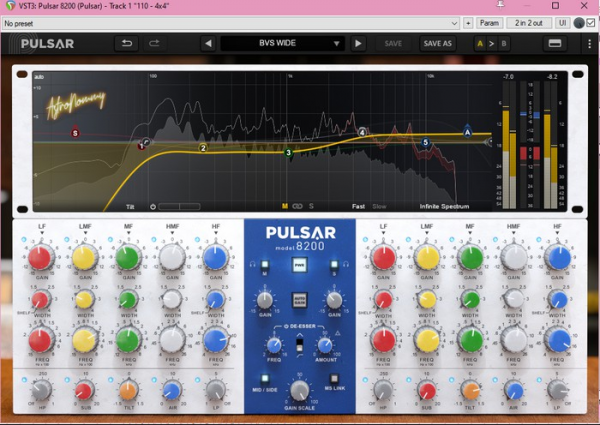
Task: Select blue EQ node 5 on graph
Action: click(425, 142)
